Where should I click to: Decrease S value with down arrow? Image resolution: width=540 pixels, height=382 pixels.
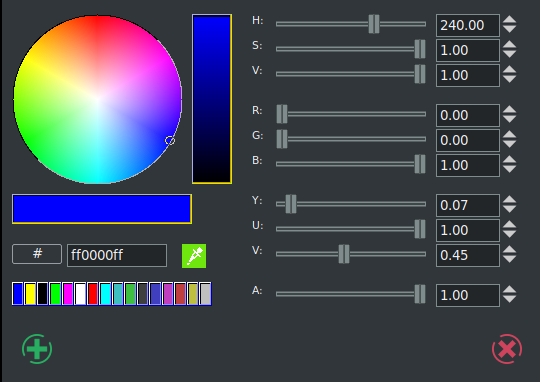pos(509,54)
